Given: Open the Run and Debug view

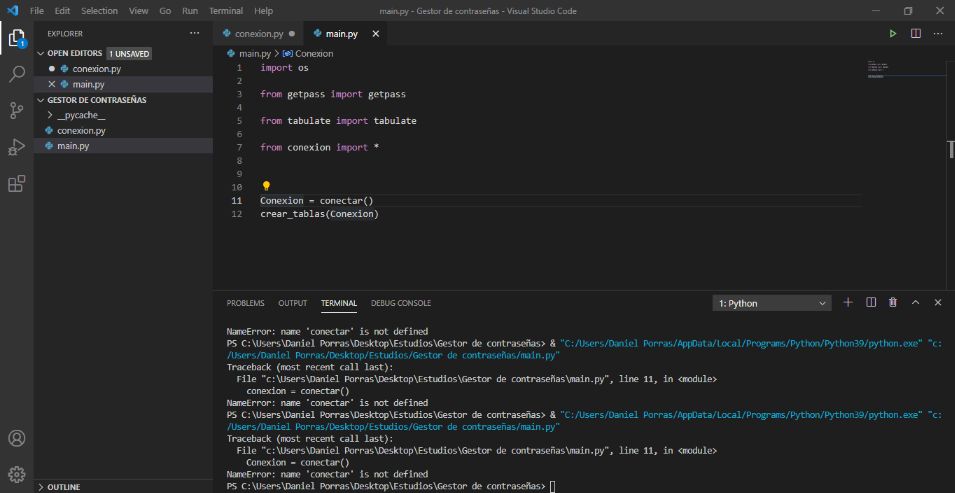Looking at the screenshot, I should pos(17,147).
